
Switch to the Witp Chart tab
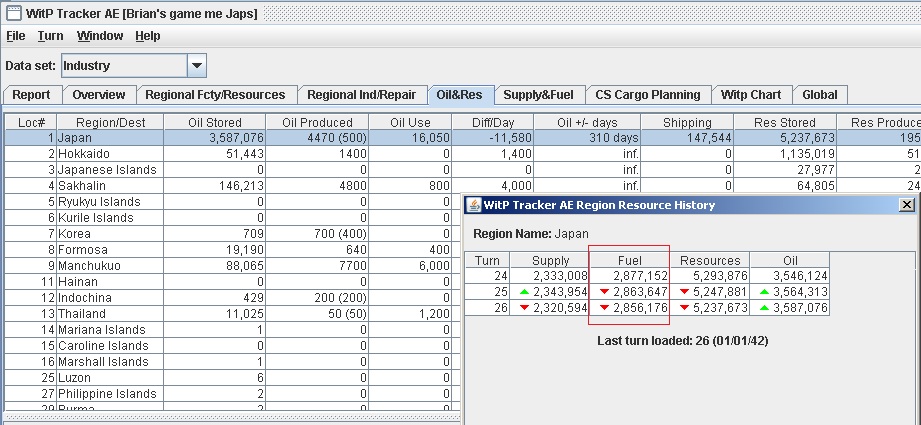pos(751,95)
